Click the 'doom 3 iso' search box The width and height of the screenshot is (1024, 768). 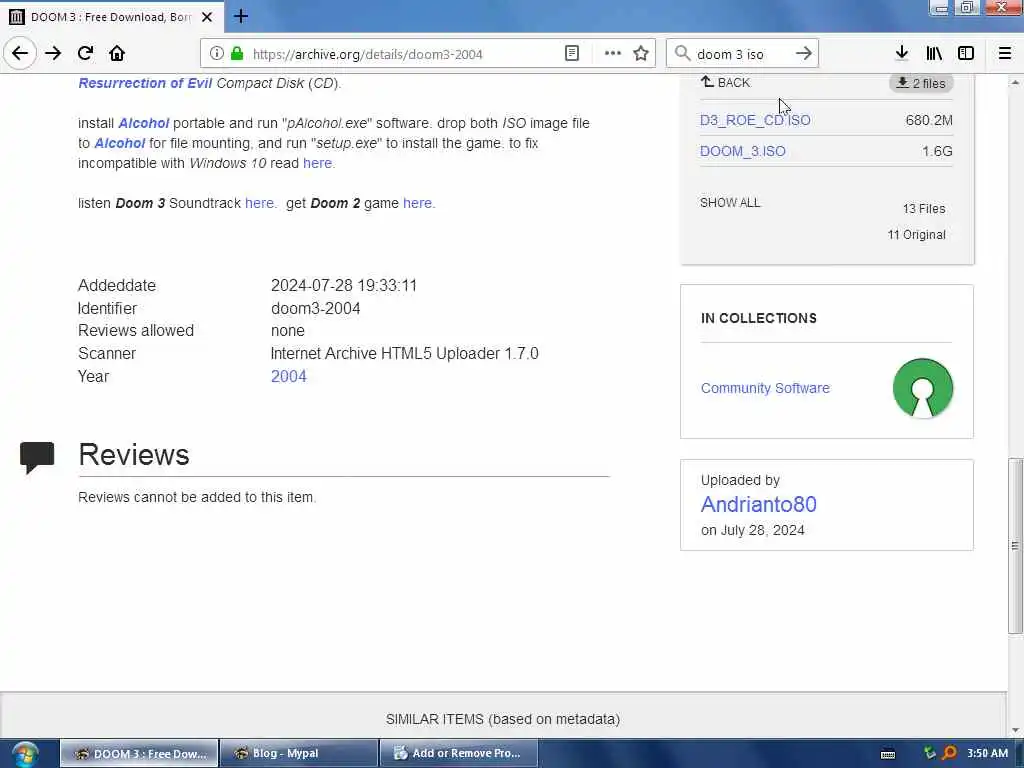pos(743,54)
